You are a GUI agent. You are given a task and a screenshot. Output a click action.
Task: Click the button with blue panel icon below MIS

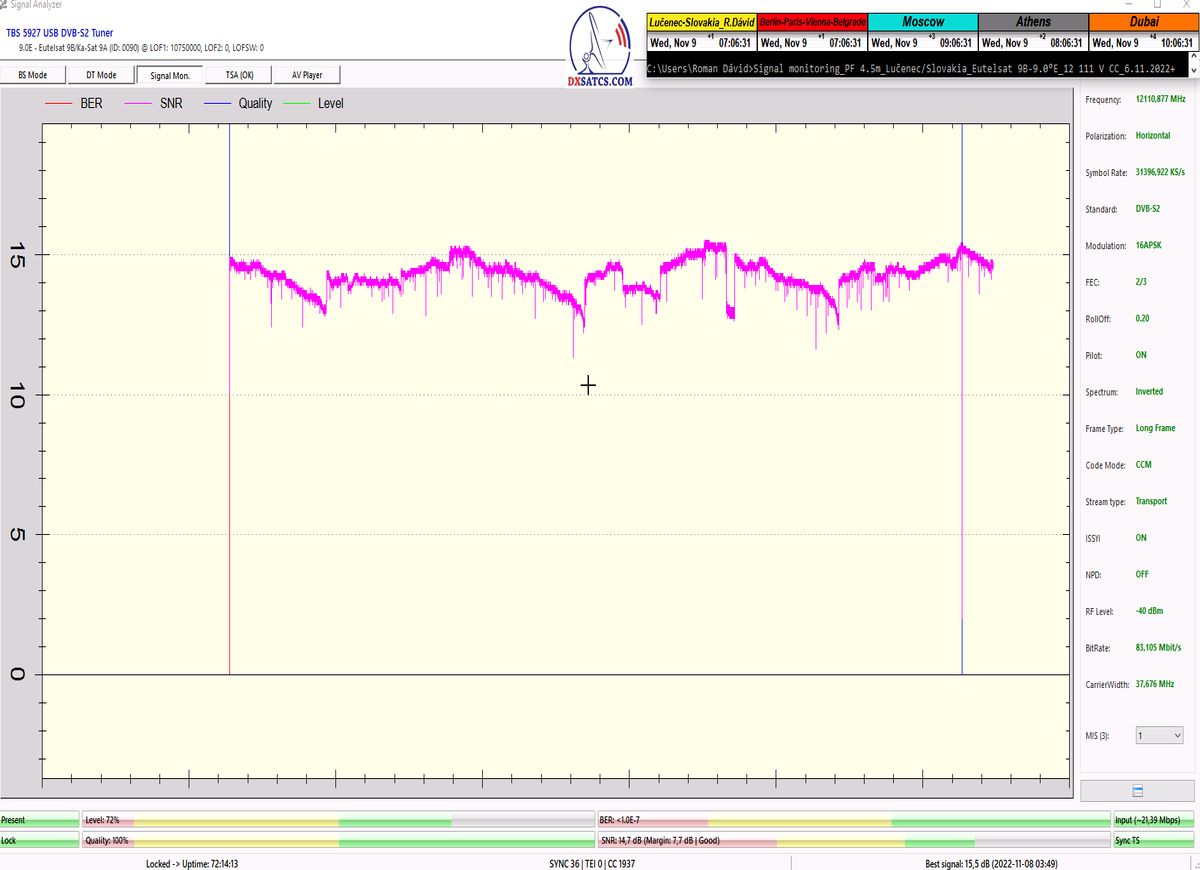point(1137,790)
